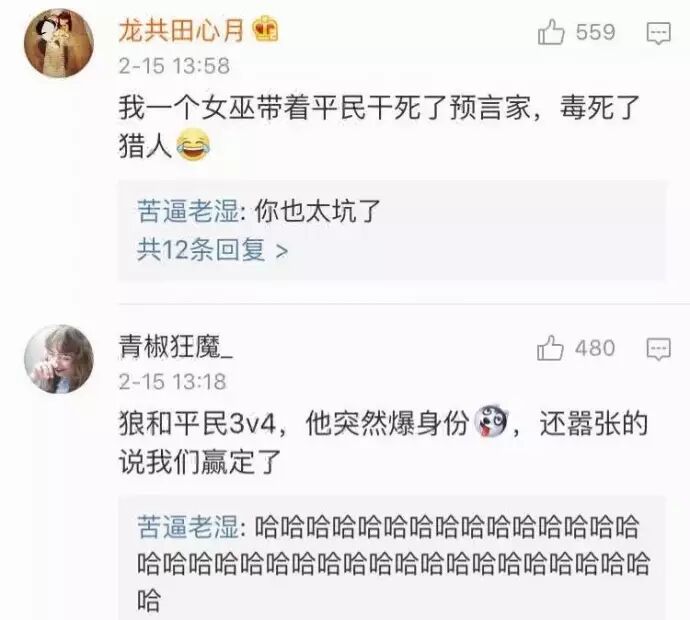Open 苦逼老湿 in first reply box
Image resolution: width=690 pixels, height=620 pixels.
(x=188, y=211)
